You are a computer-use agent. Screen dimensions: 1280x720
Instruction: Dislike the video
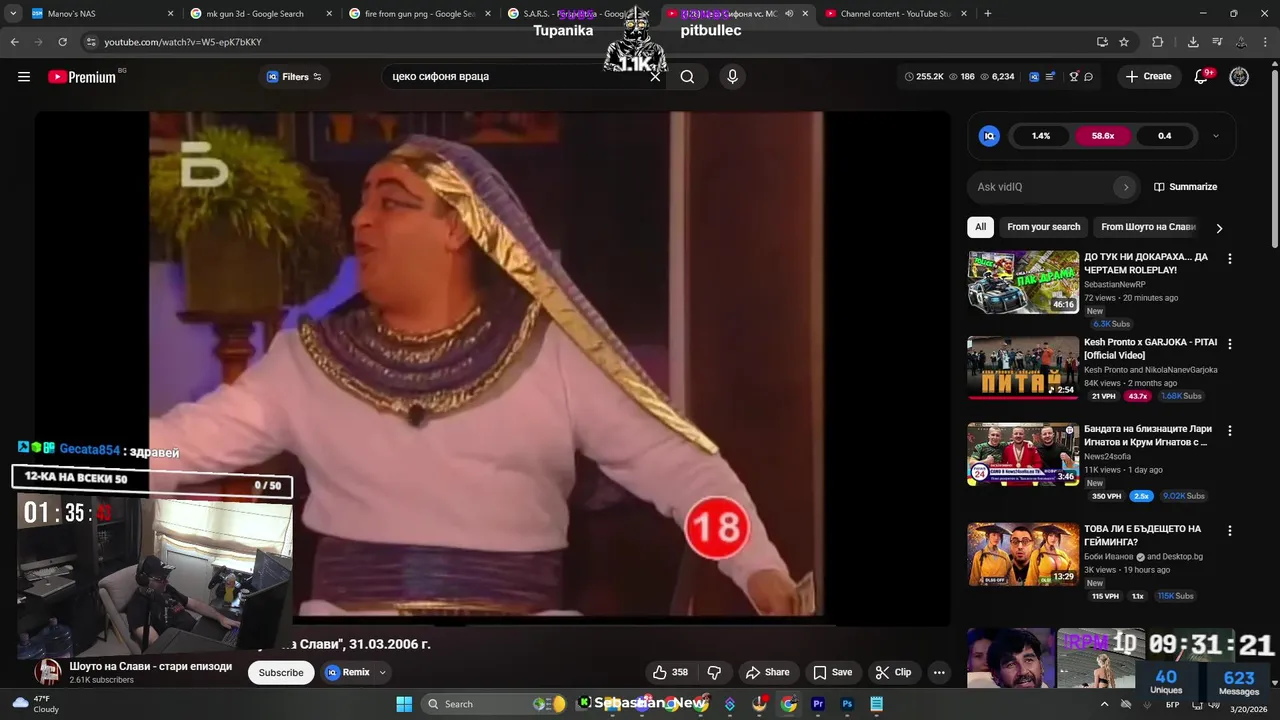pyautogui.click(x=714, y=672)
